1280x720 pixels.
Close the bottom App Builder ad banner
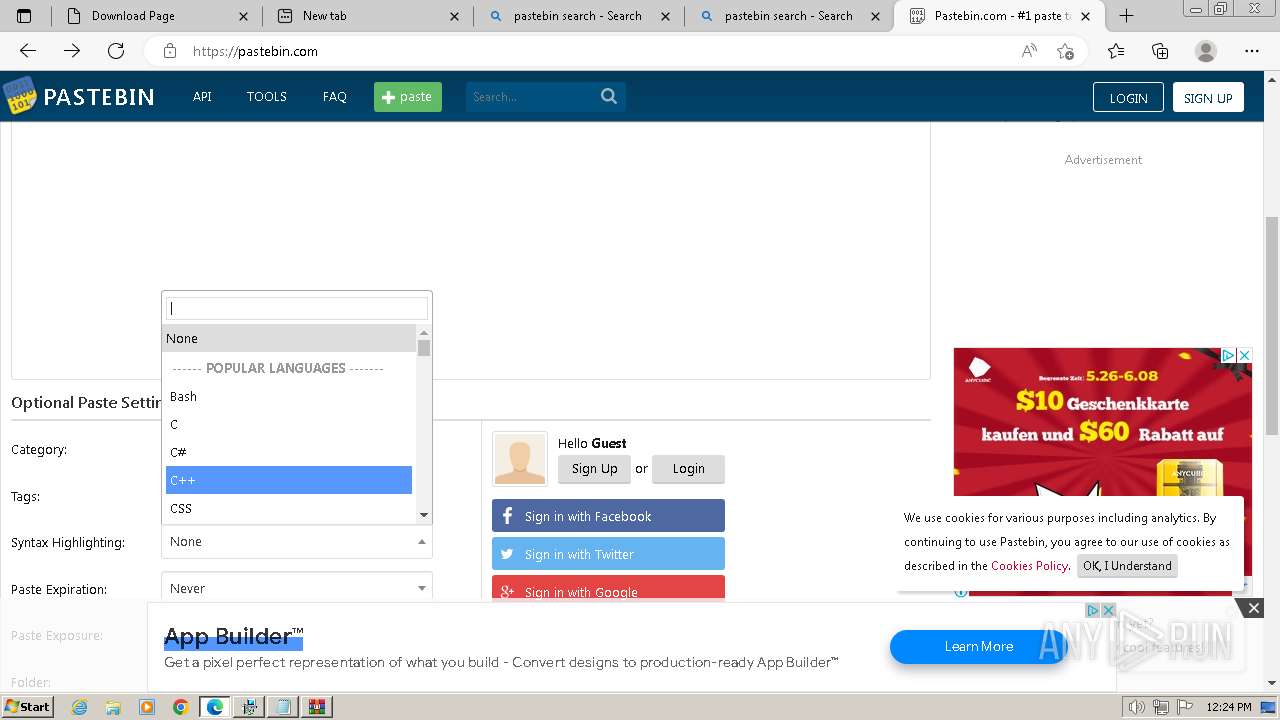tap(1253, 608)
